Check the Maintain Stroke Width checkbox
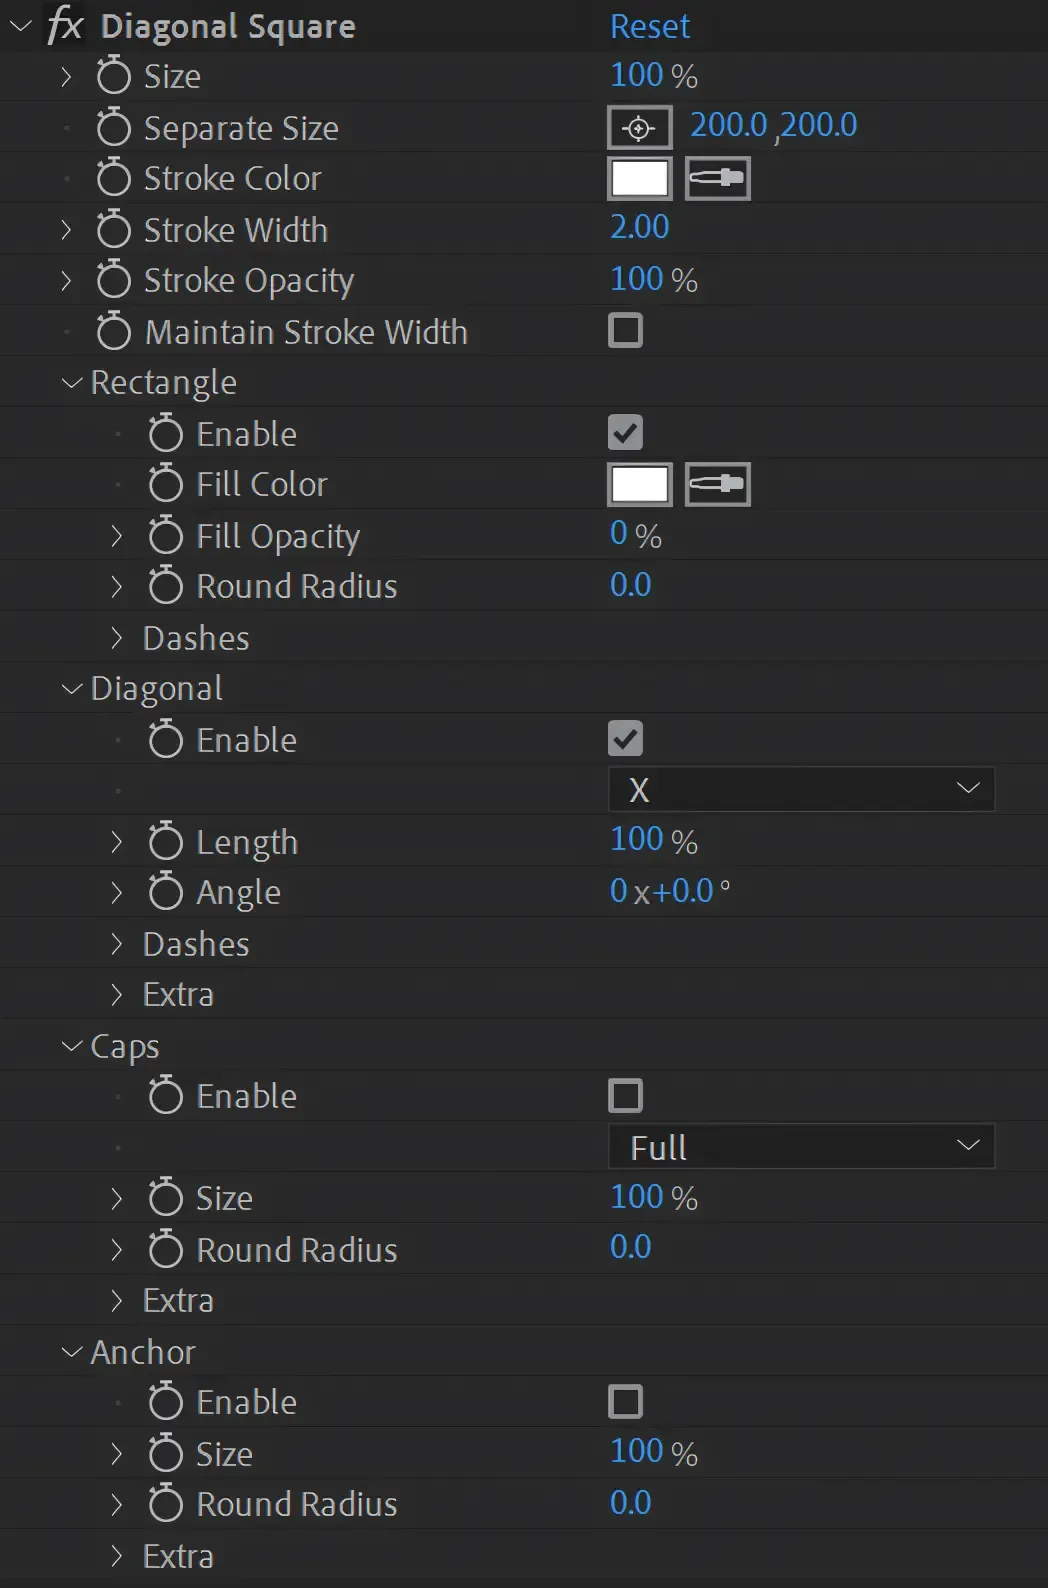This screenshot has height=1588, width=1048. [626, 330]
